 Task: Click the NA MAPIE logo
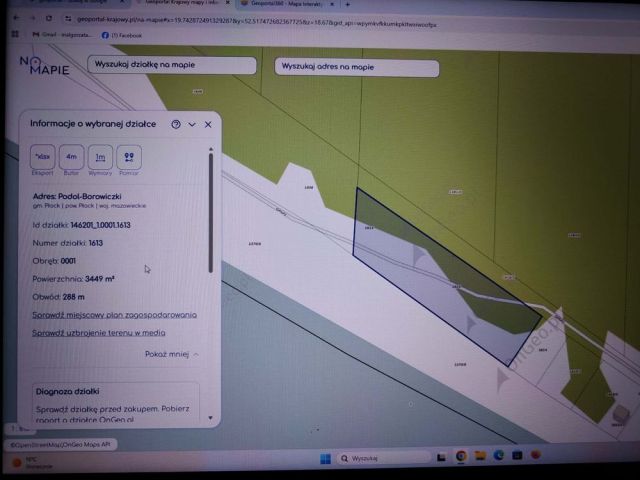tap(44, 66)
